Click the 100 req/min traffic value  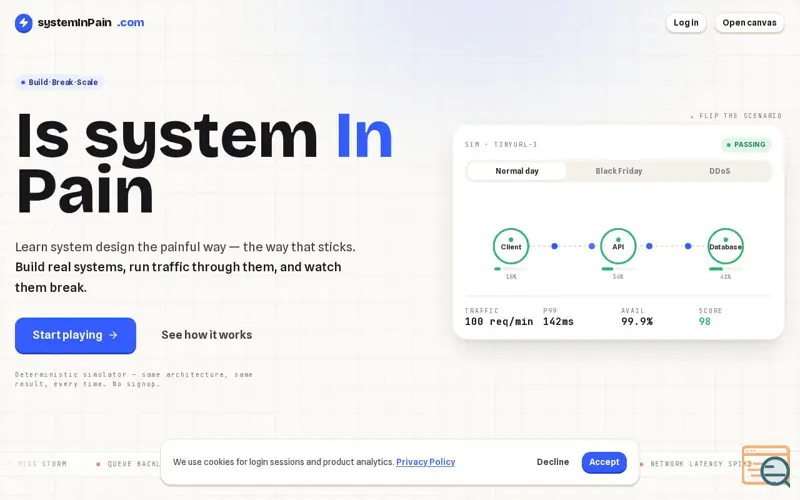[498, 321]
